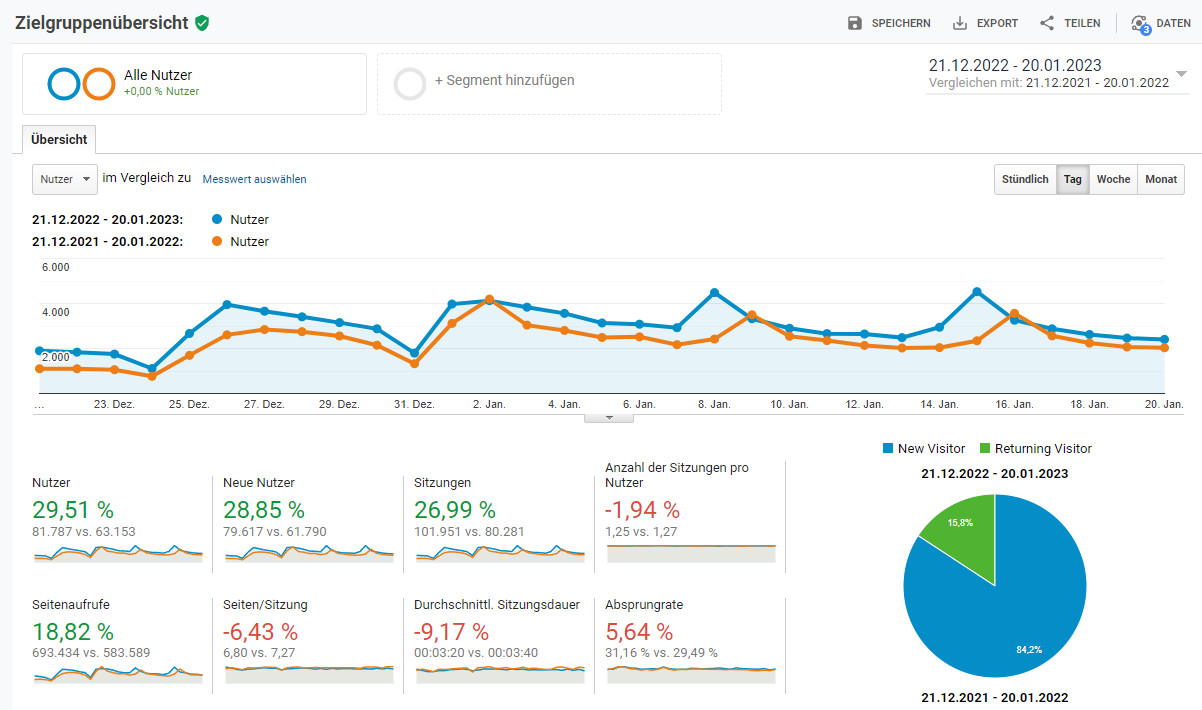This screenshot has width=1202, height=710.
Task: Click + Segment hinzufügen
Action: [504, 80]
